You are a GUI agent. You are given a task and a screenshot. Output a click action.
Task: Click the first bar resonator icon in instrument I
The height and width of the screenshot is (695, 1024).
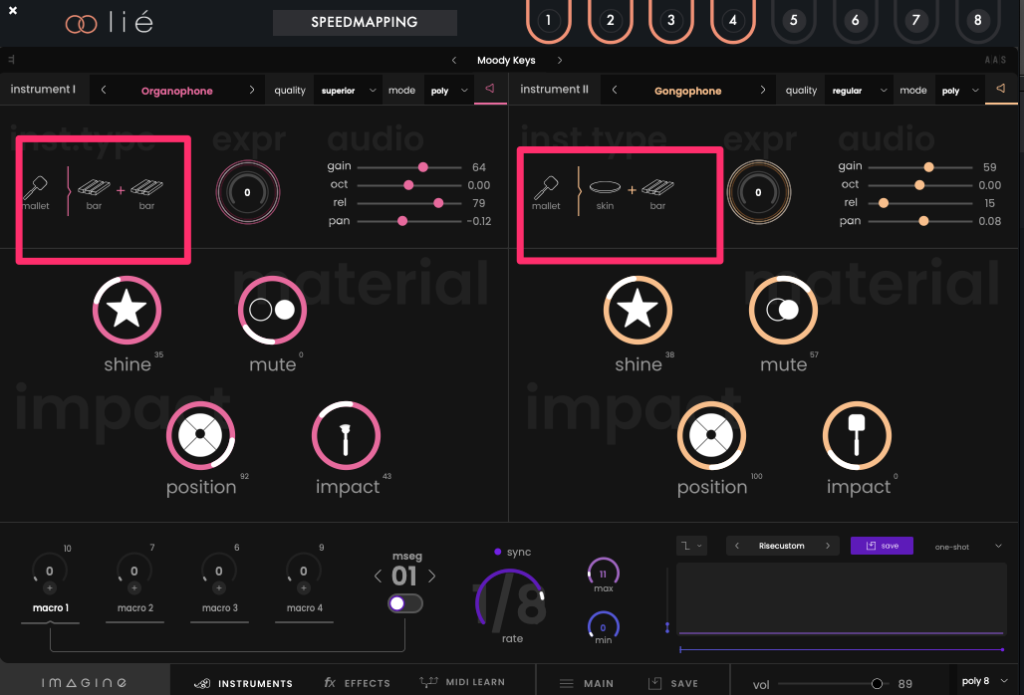(94, 188)
